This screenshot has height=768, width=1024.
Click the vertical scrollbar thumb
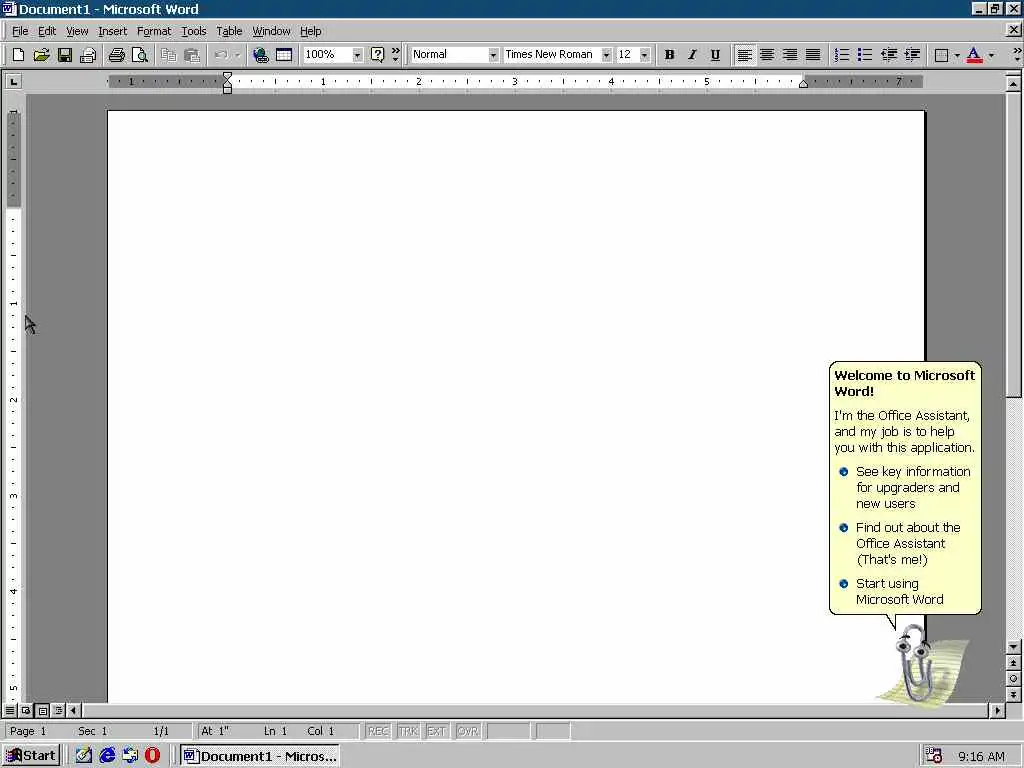click(x=1013, y=245)
